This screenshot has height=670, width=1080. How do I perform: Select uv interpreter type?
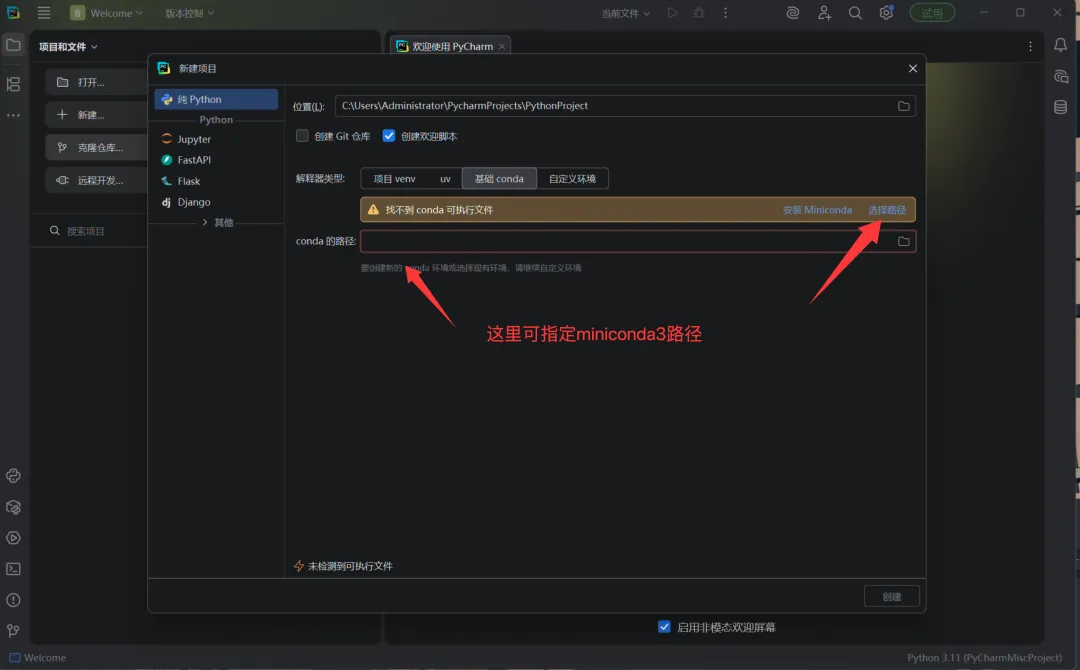tap(445, 178)
